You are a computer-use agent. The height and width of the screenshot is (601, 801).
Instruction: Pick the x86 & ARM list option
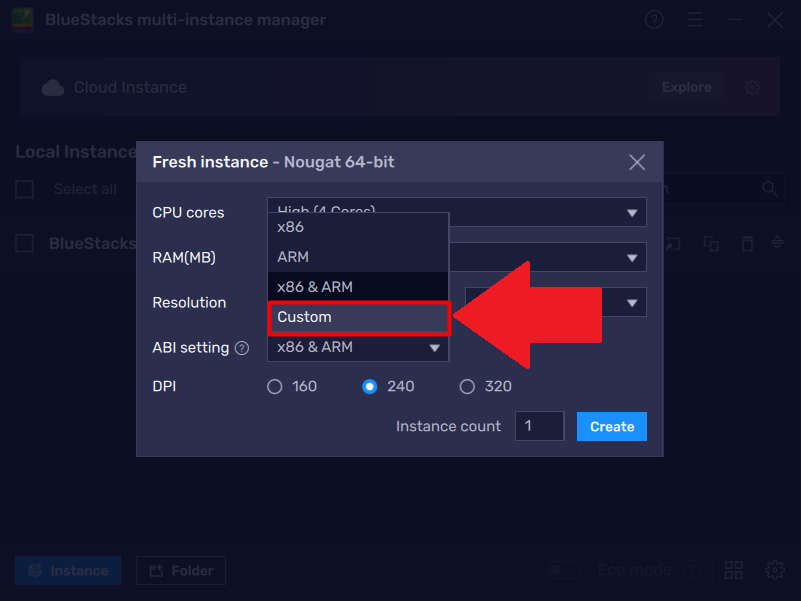coord(358,287)
